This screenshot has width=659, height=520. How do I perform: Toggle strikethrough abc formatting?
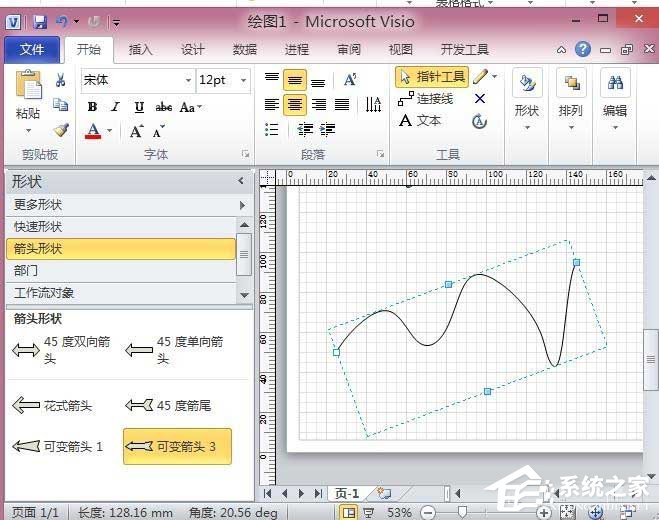click(x=163, y=107)
